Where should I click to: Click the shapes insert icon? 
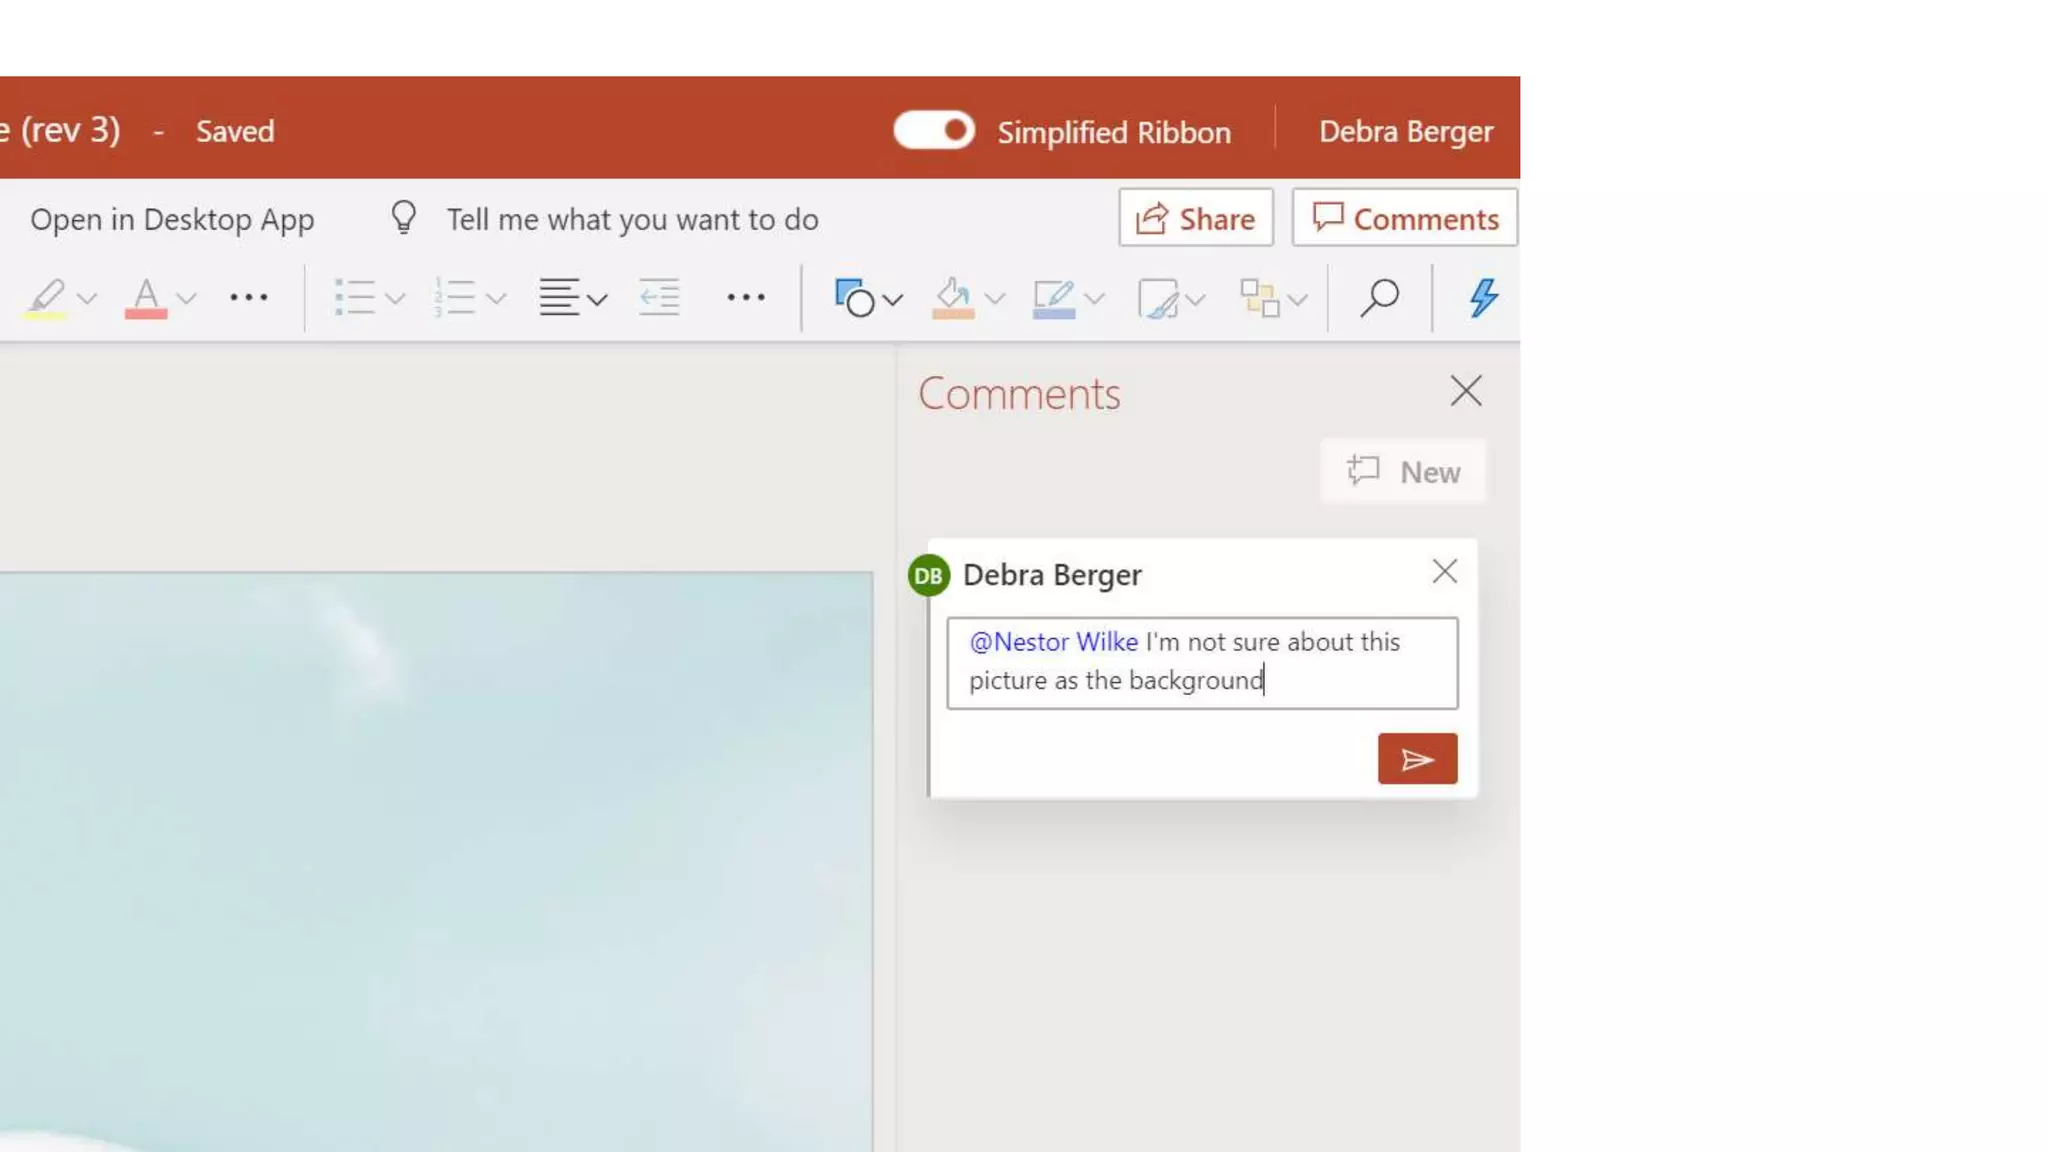point(854,298)
